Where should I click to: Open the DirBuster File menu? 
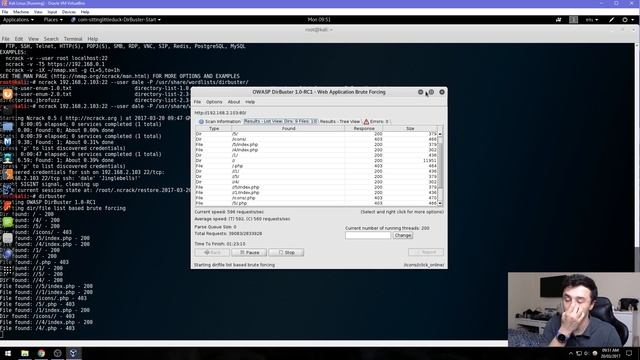click(197, 102)
